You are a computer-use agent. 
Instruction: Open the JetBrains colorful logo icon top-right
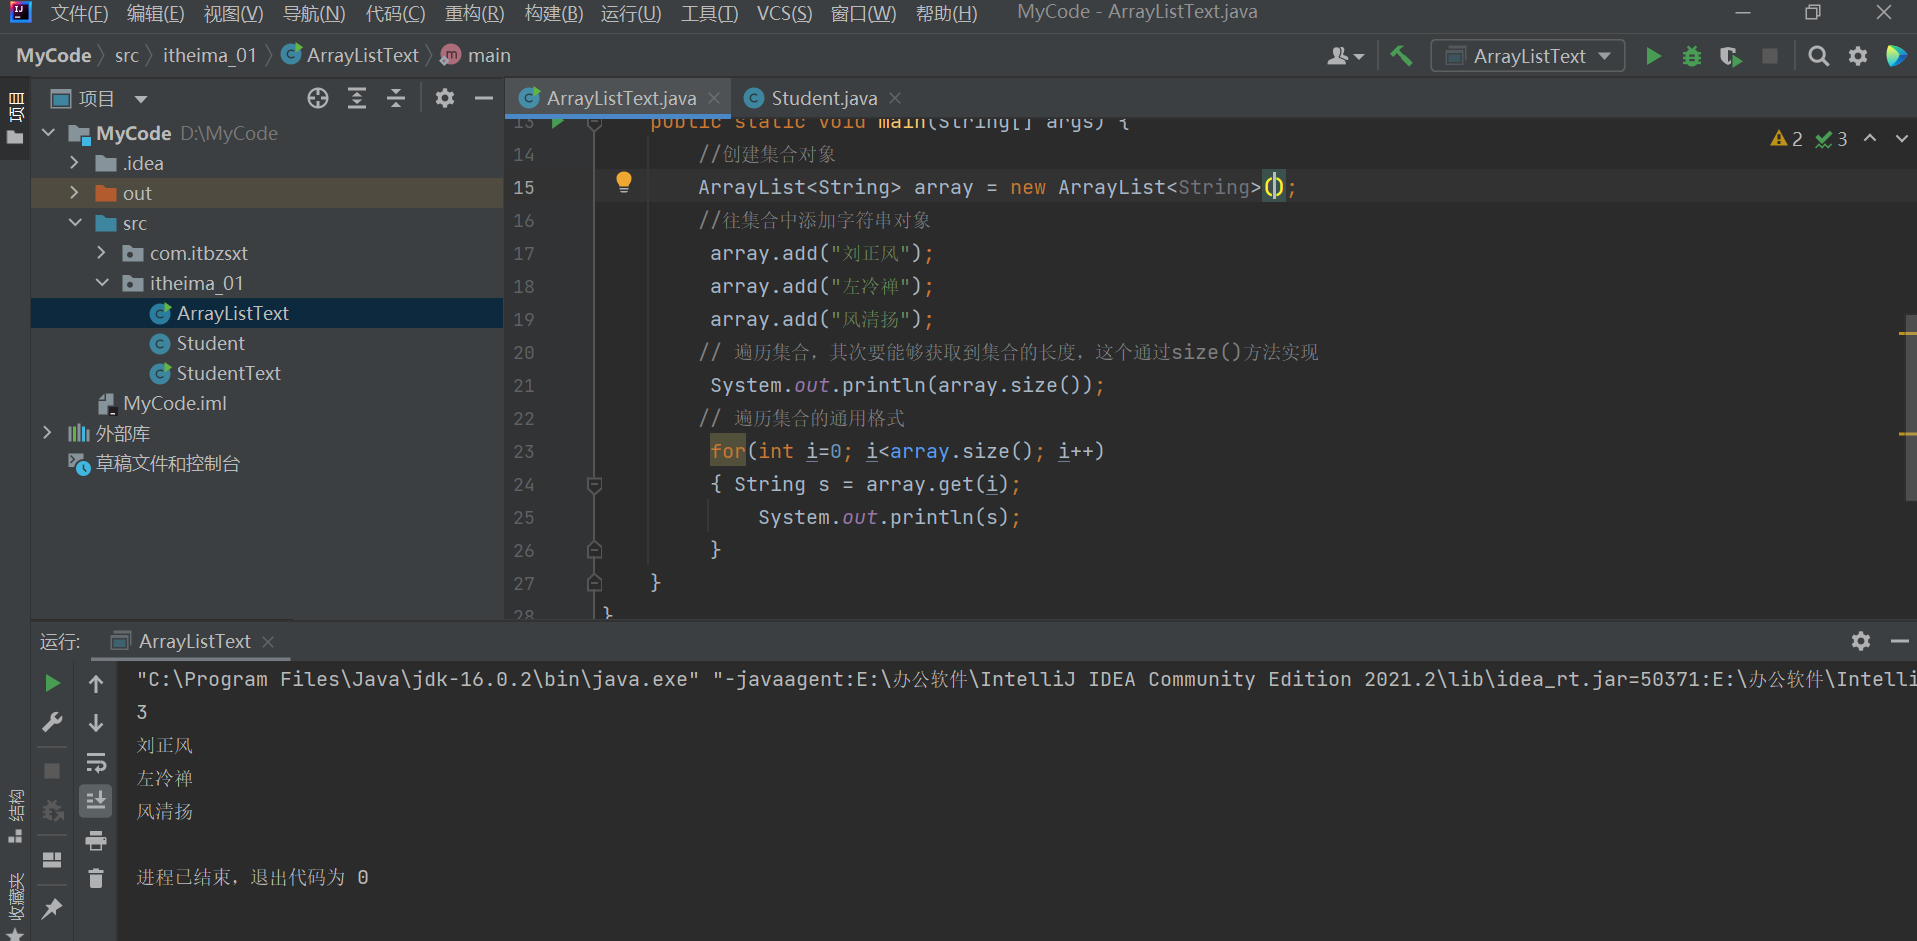click(1896, 56)
